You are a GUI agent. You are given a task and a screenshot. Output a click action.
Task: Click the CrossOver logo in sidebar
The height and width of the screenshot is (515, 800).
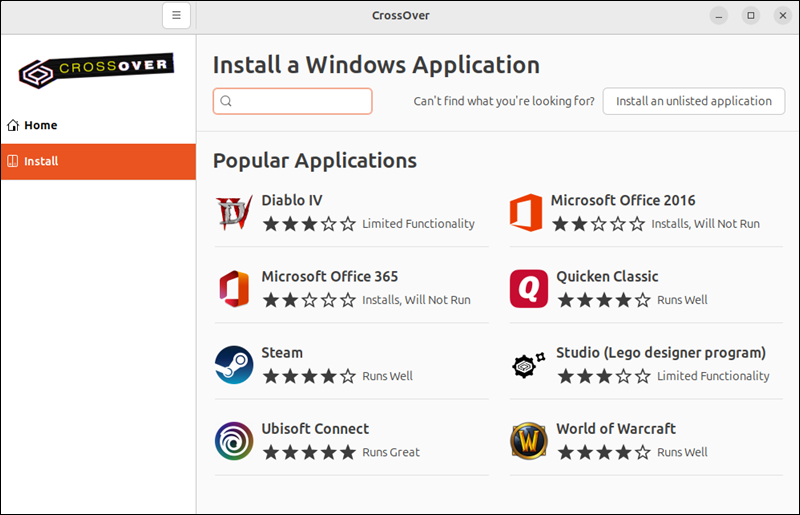97,69
